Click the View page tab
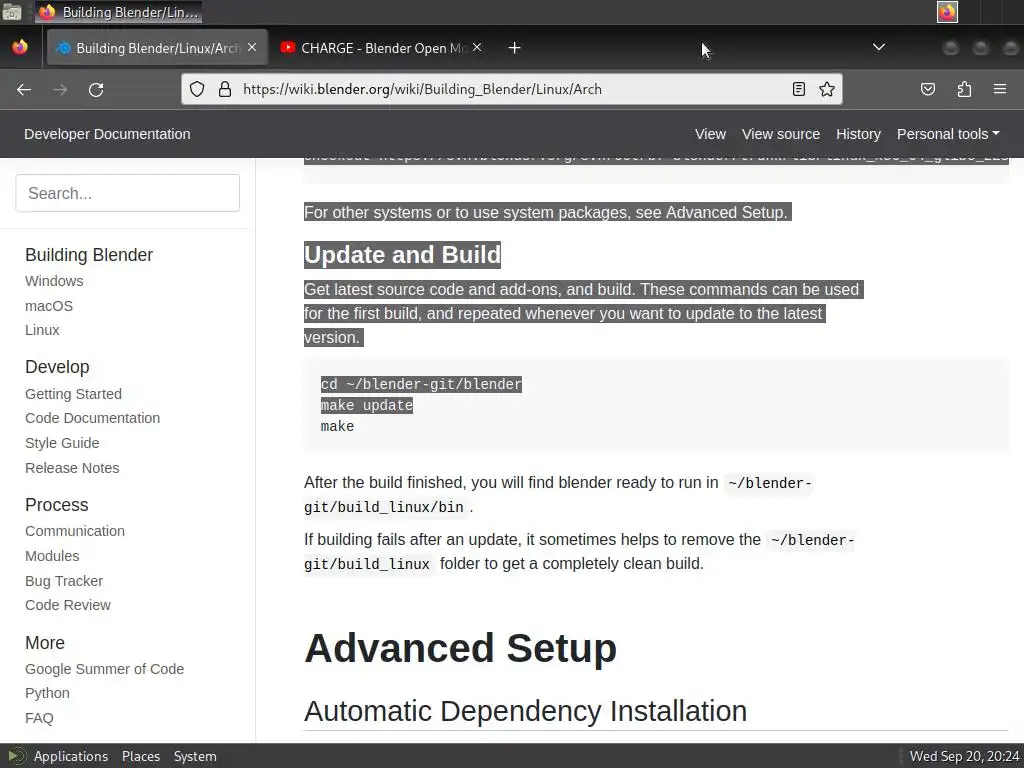 (710, 134)
